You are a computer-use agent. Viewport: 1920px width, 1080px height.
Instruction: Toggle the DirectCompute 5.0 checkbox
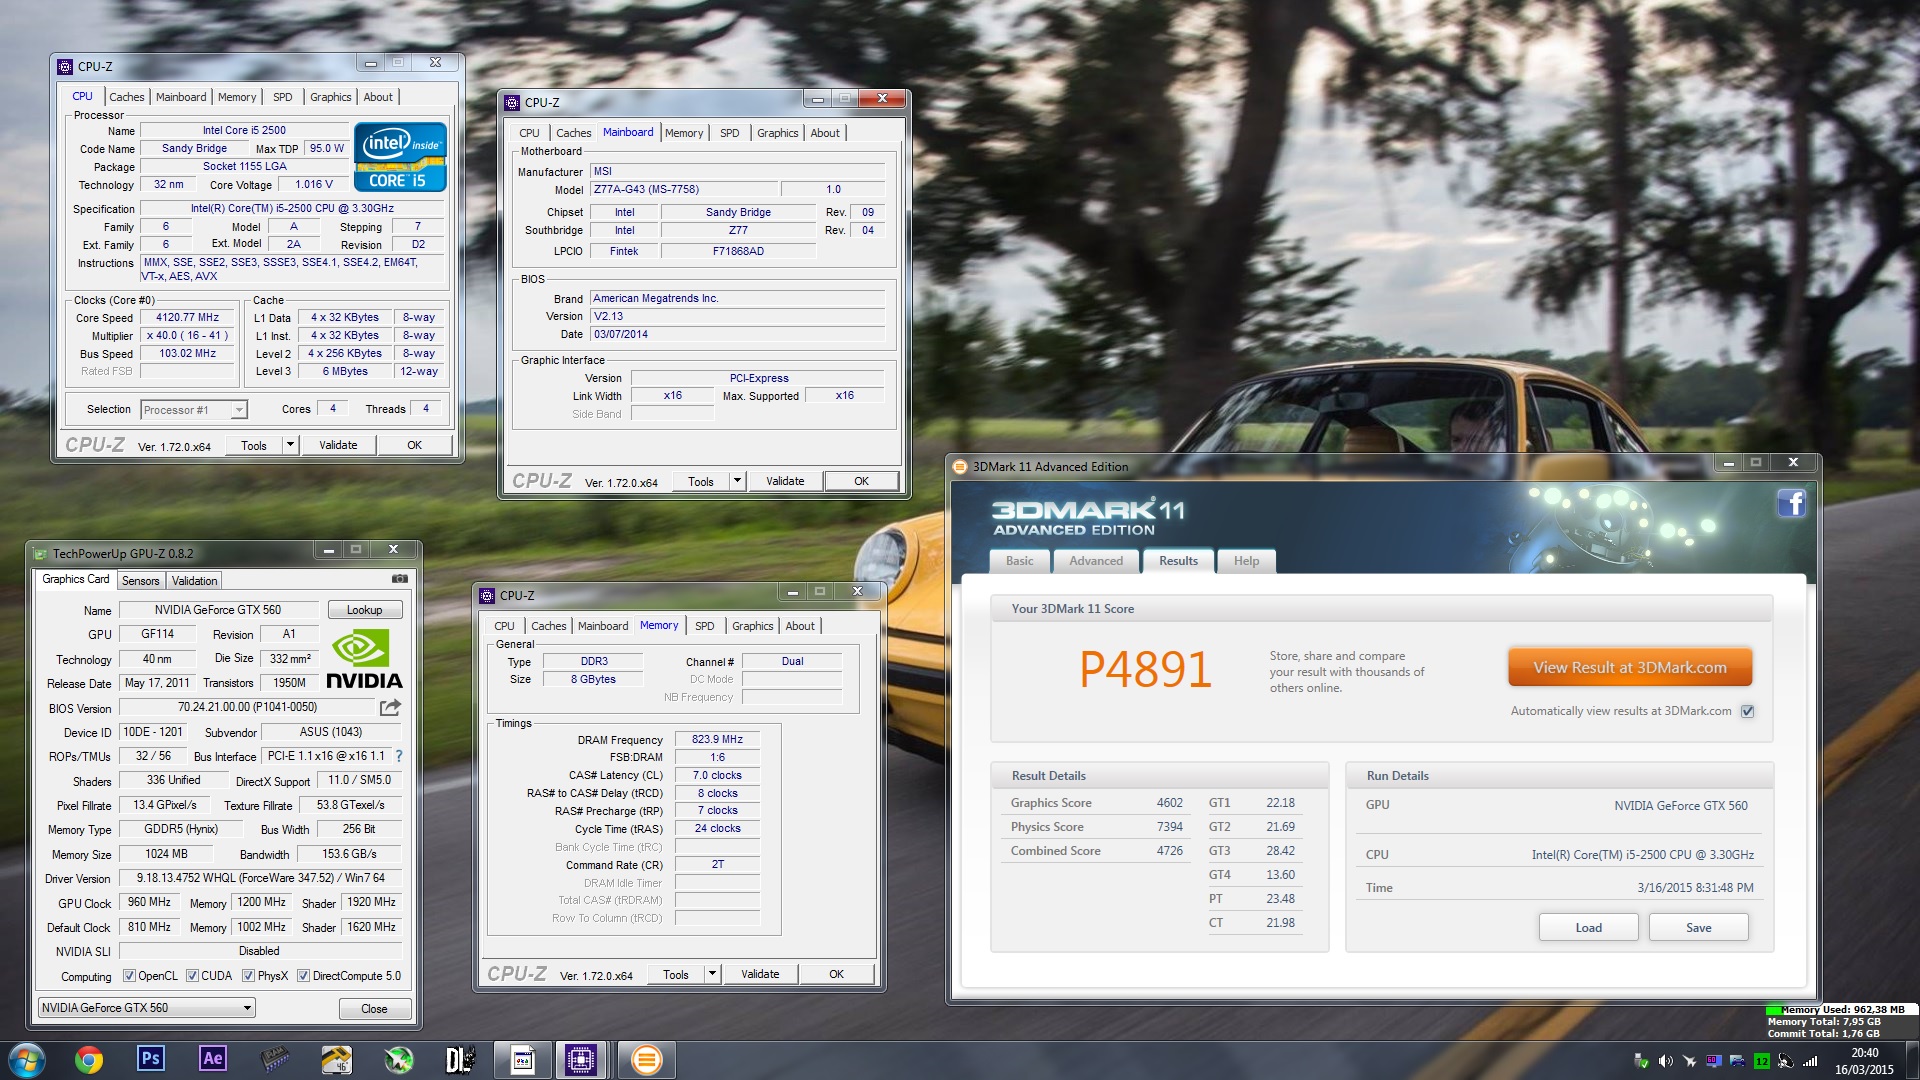coord(303,976)
